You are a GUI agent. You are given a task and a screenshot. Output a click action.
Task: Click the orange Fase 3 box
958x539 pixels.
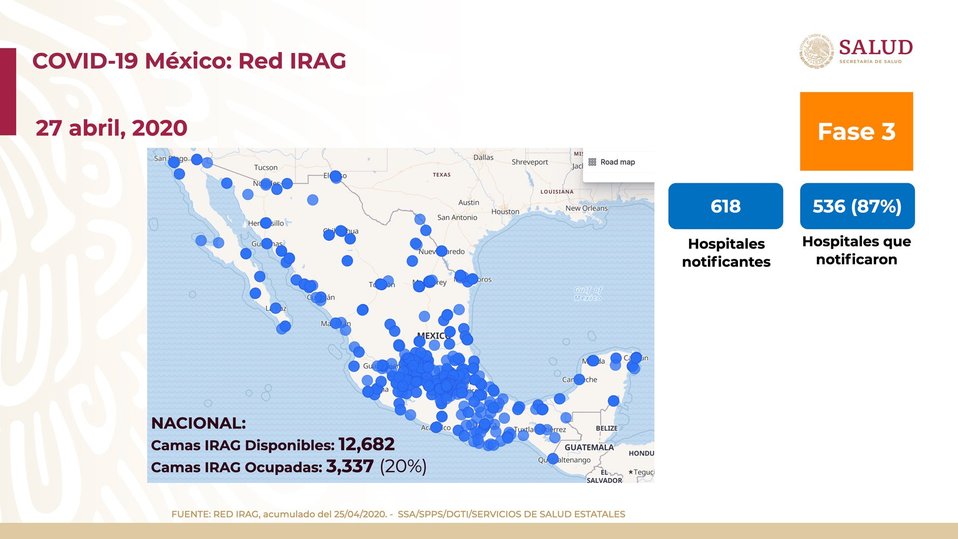pyautogui.click(x=856, y=131)
